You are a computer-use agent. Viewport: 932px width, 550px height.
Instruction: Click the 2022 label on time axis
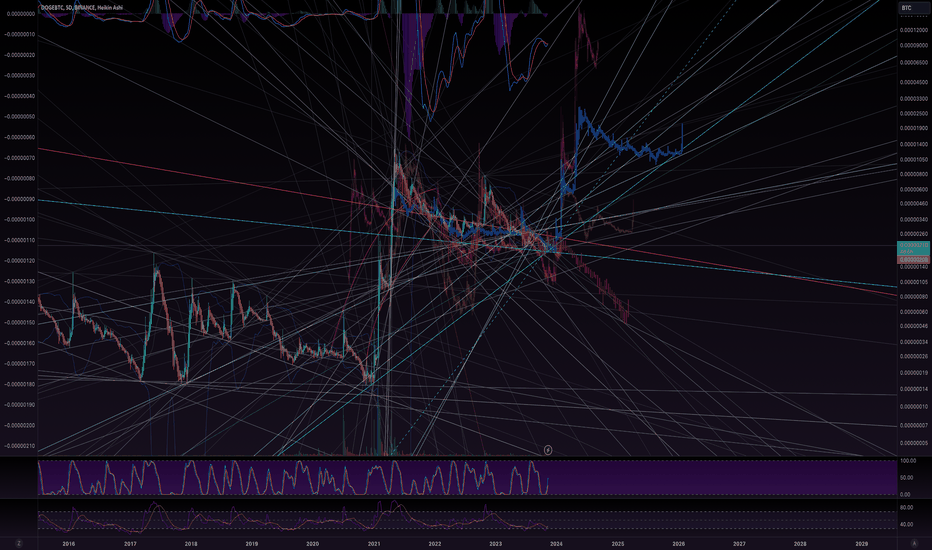click(434, 543)
